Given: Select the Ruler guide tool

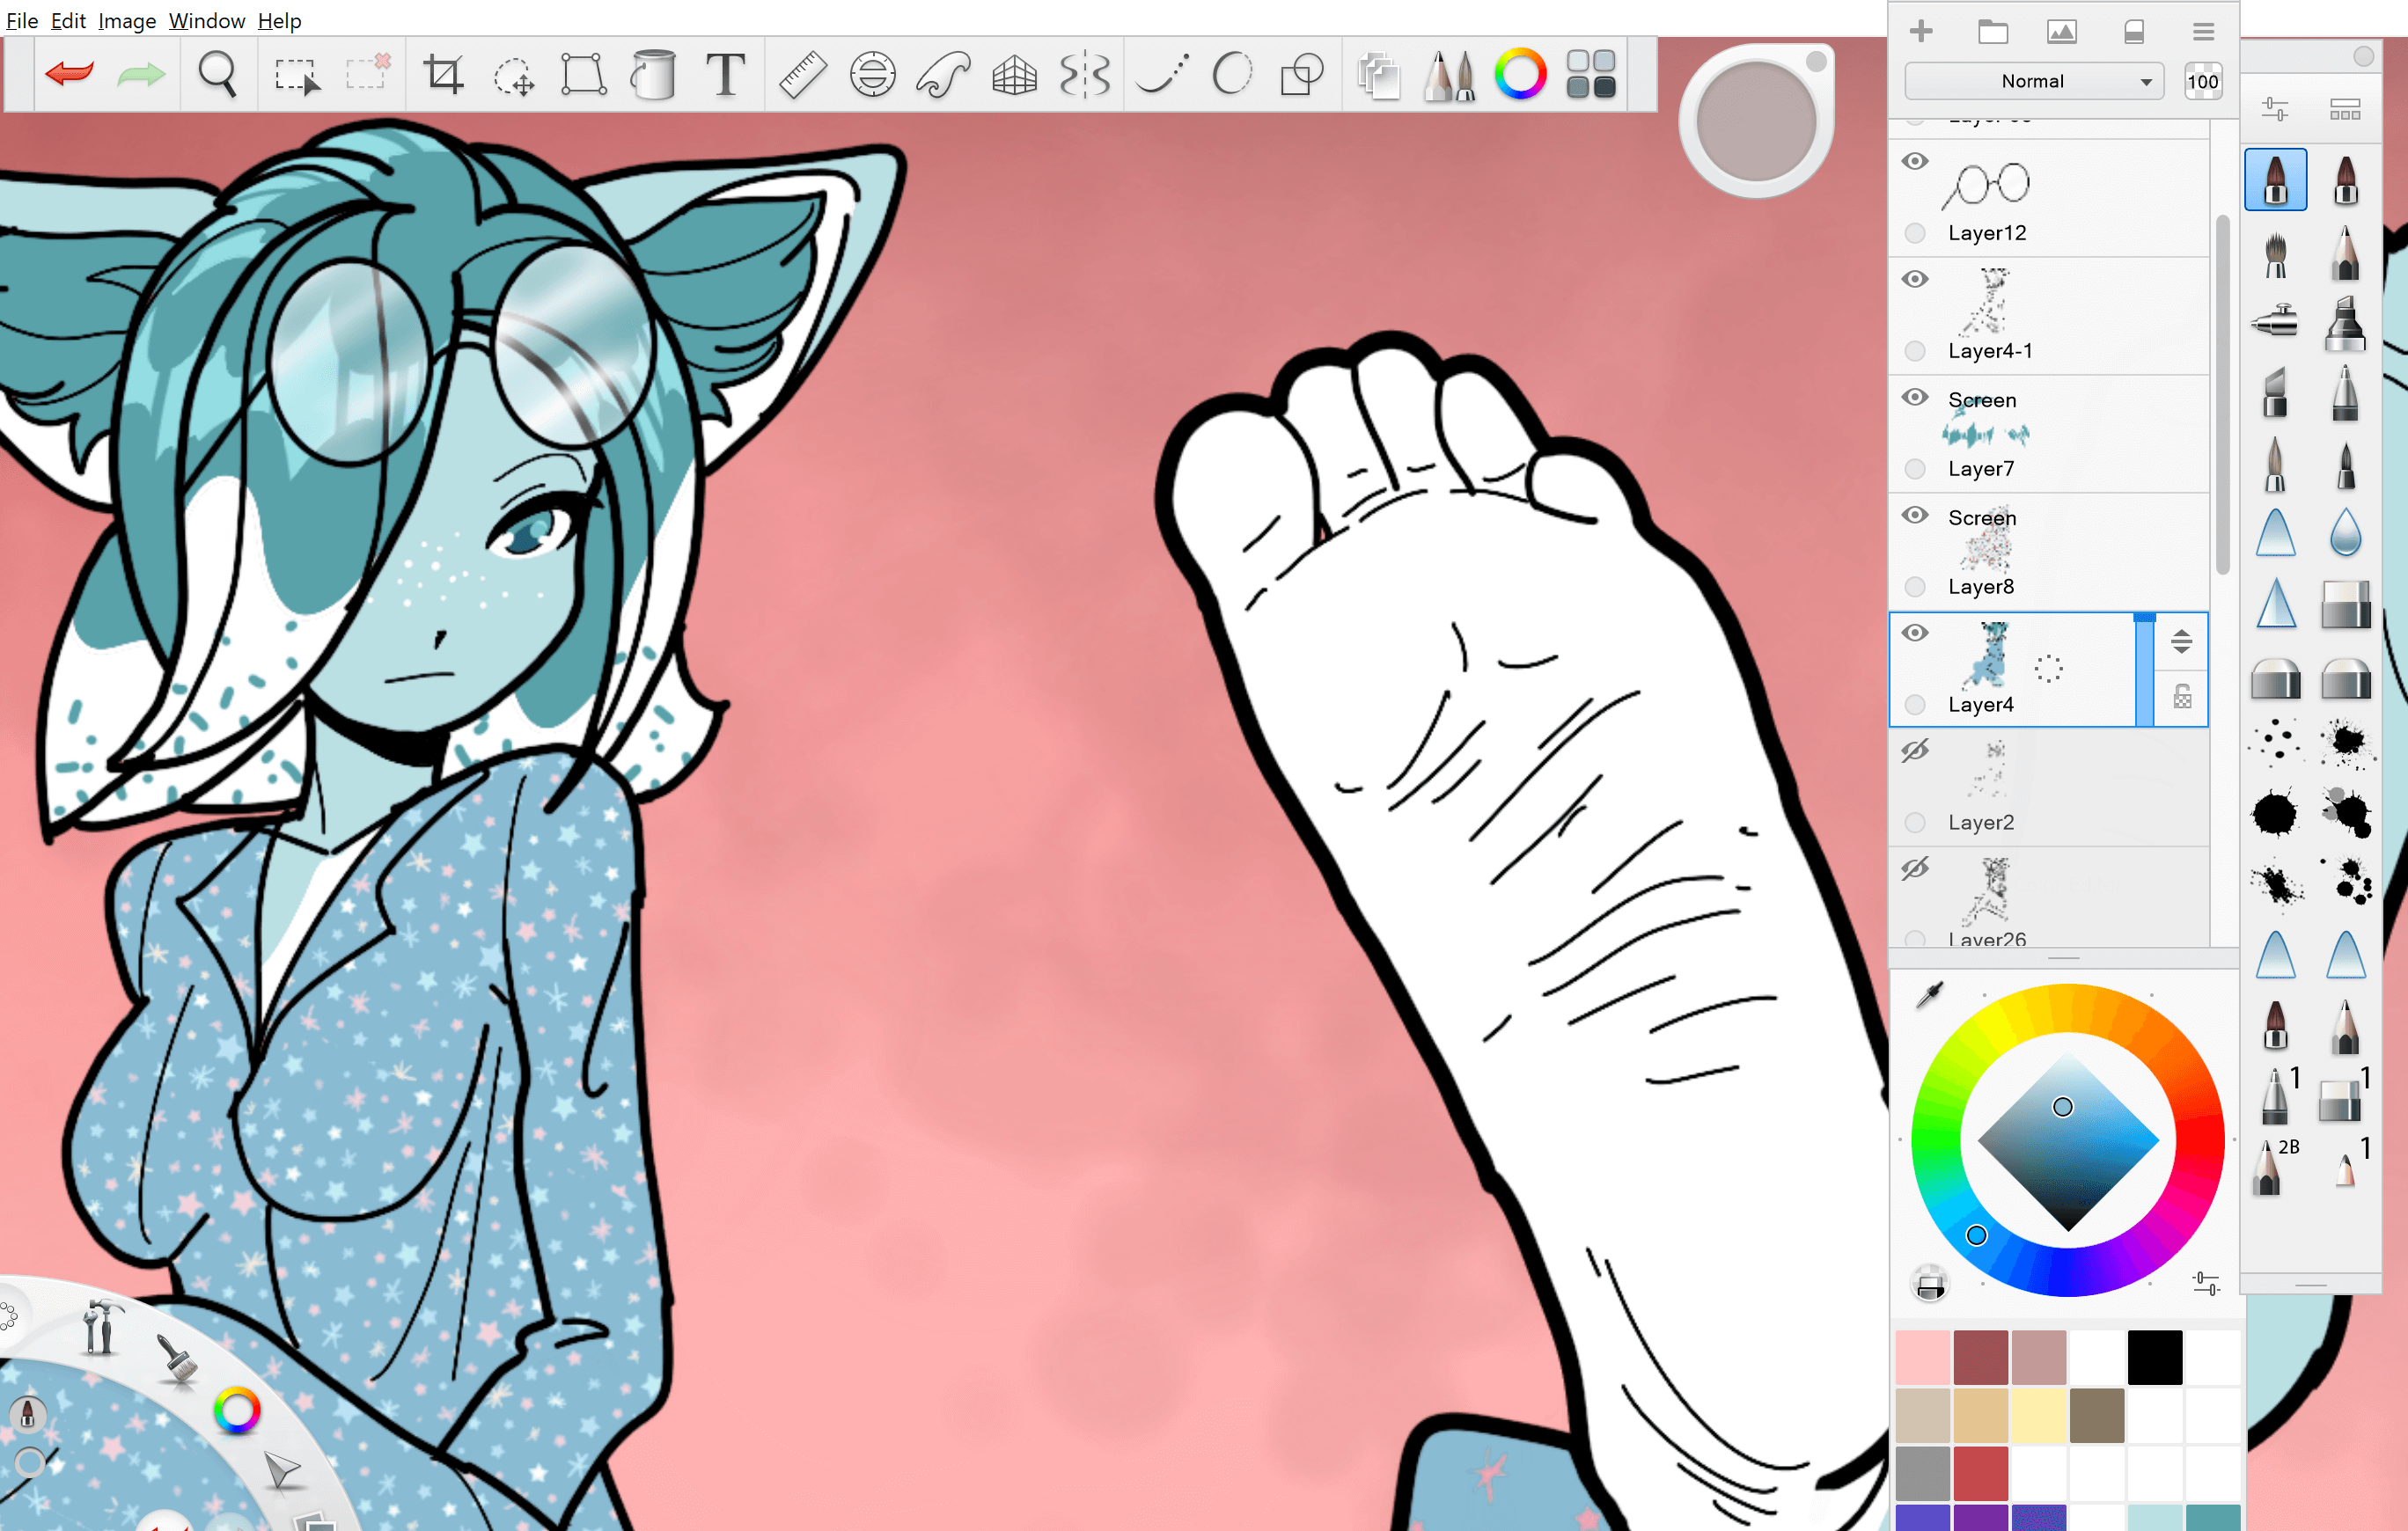Looking at the screenshot, I should (x=802, y=75).
